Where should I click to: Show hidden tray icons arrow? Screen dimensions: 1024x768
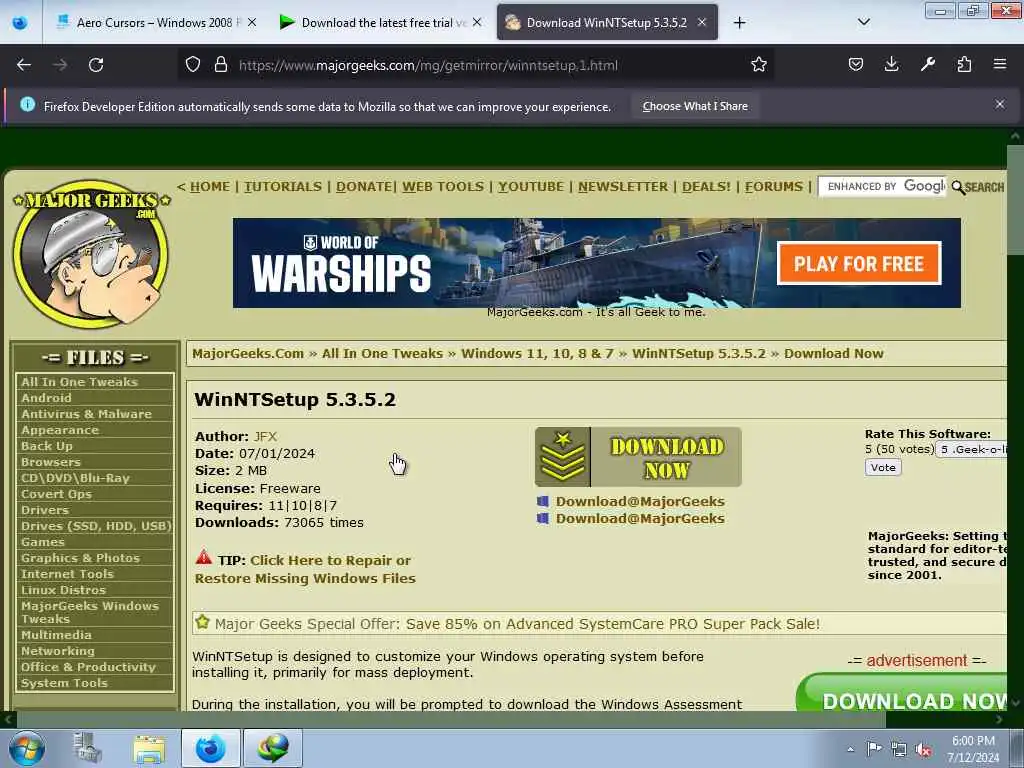[850, 750]
